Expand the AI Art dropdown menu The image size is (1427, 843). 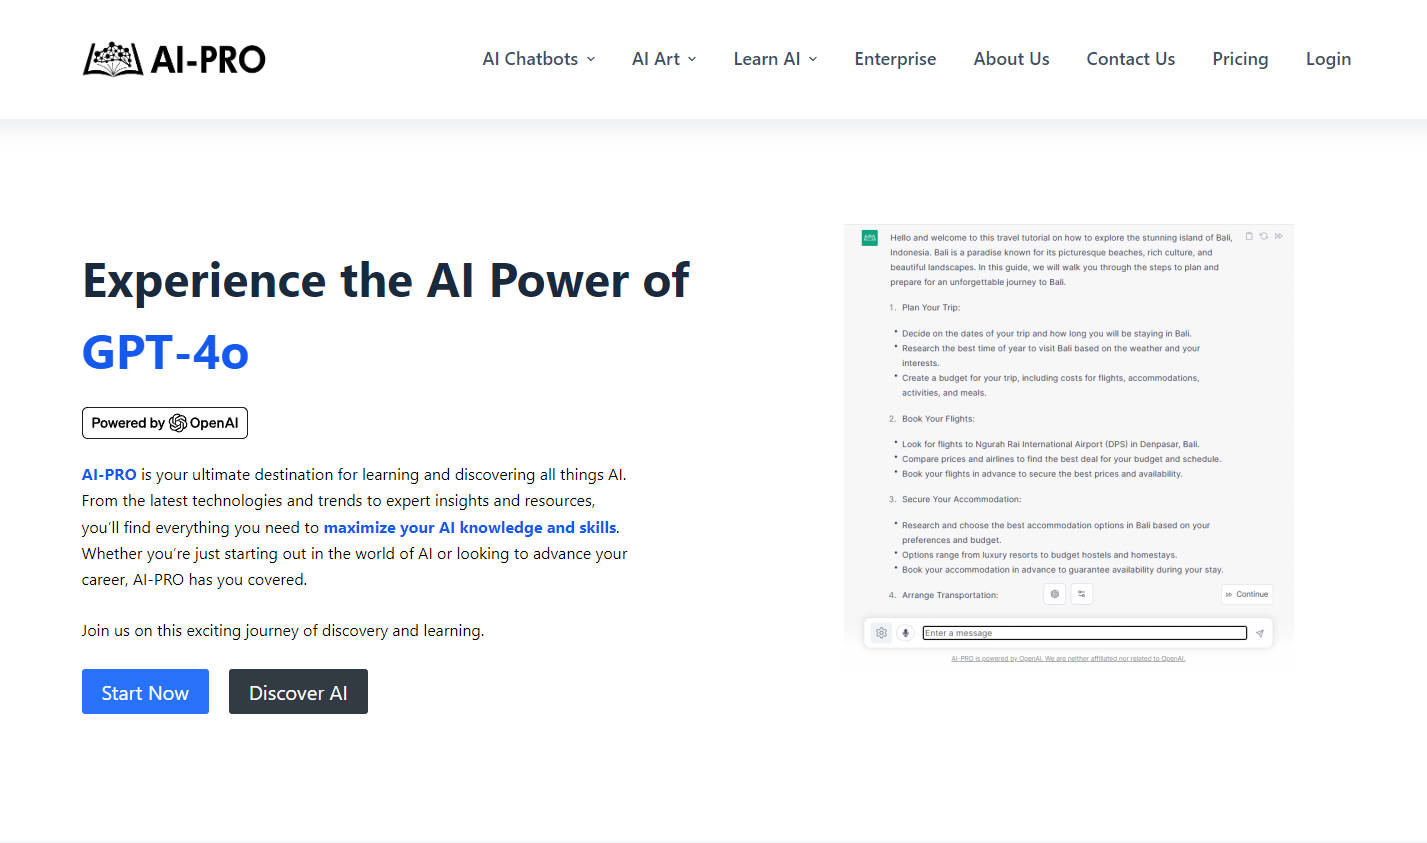[x=664, y=59]
